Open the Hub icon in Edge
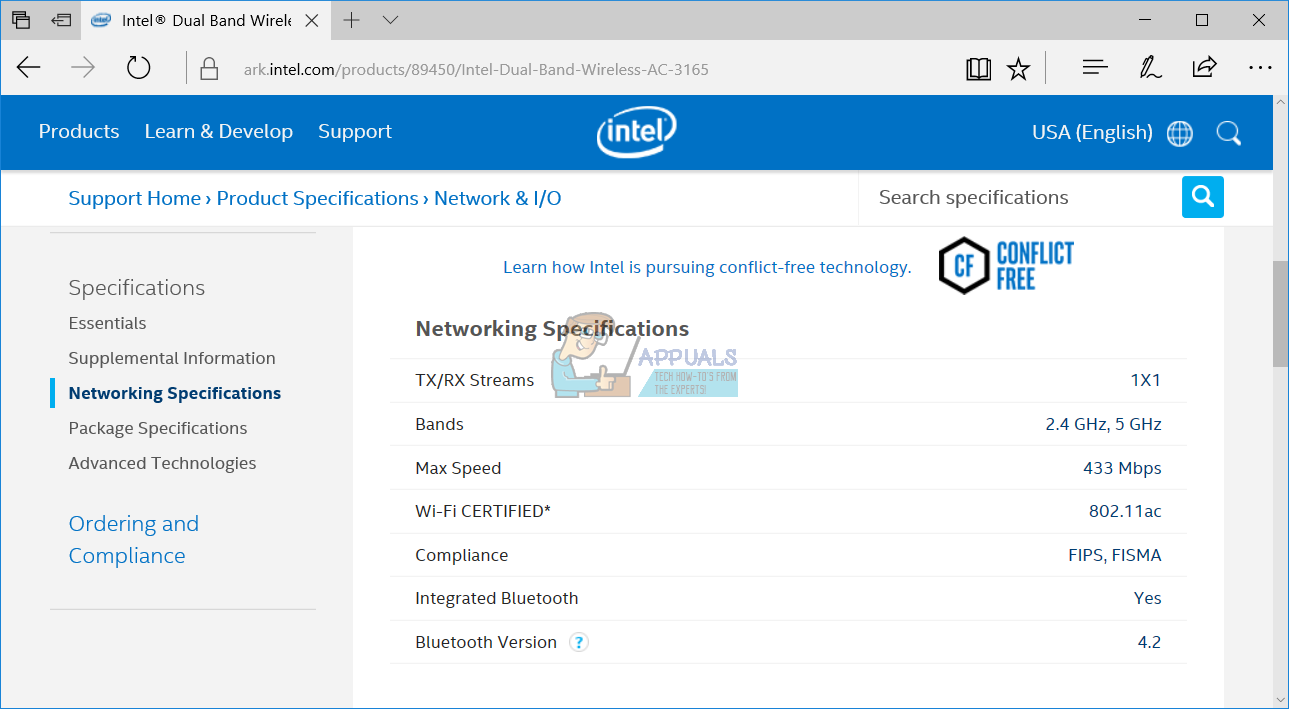 click(x=1095, y=68)
